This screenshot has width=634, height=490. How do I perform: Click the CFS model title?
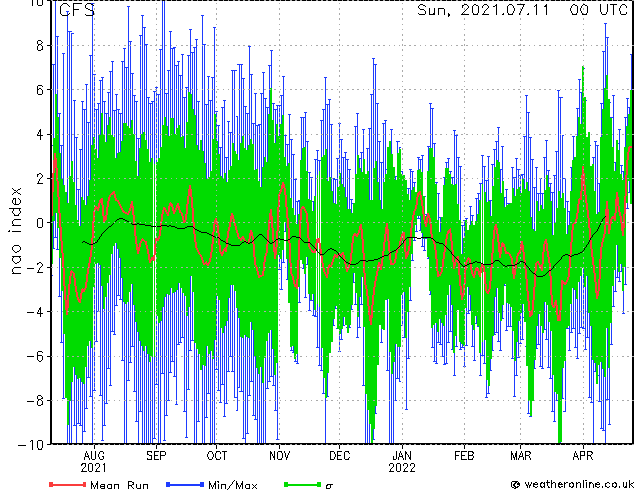(77, 10)
